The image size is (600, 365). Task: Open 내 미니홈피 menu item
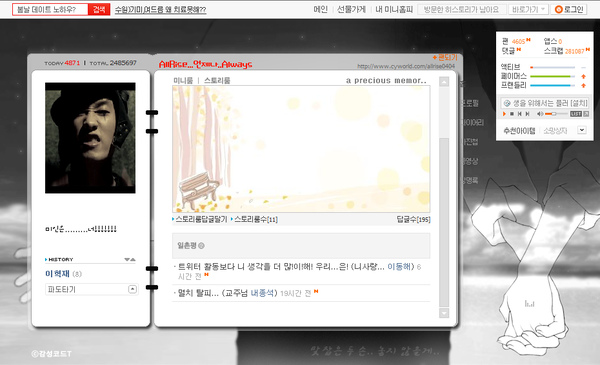pos(394,9)
